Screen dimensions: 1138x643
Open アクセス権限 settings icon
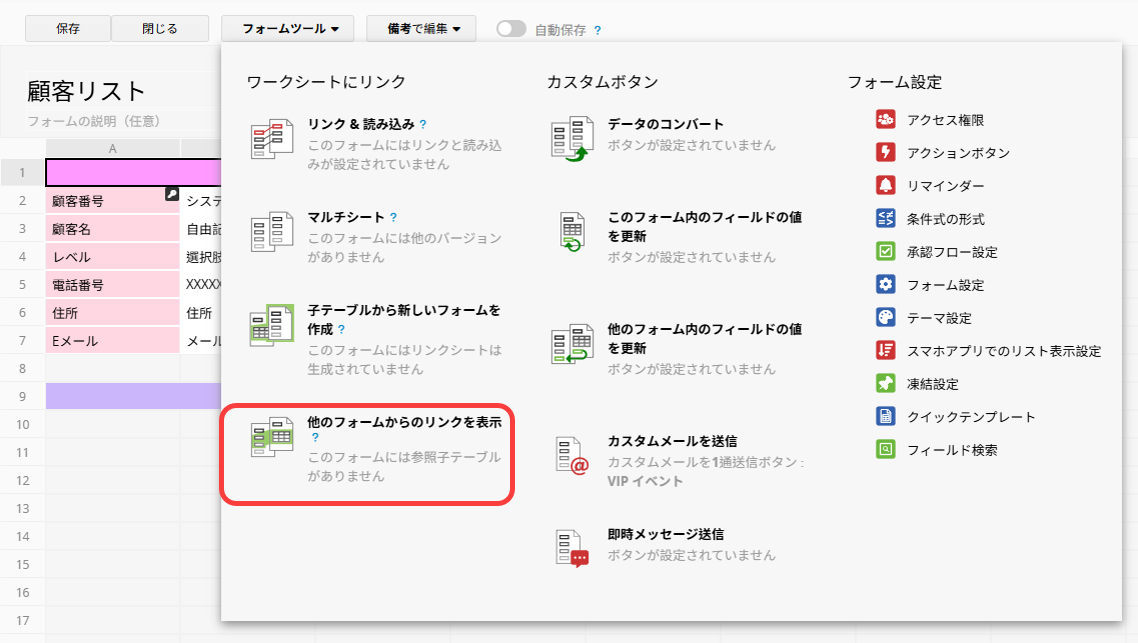[x=885, y=120]
